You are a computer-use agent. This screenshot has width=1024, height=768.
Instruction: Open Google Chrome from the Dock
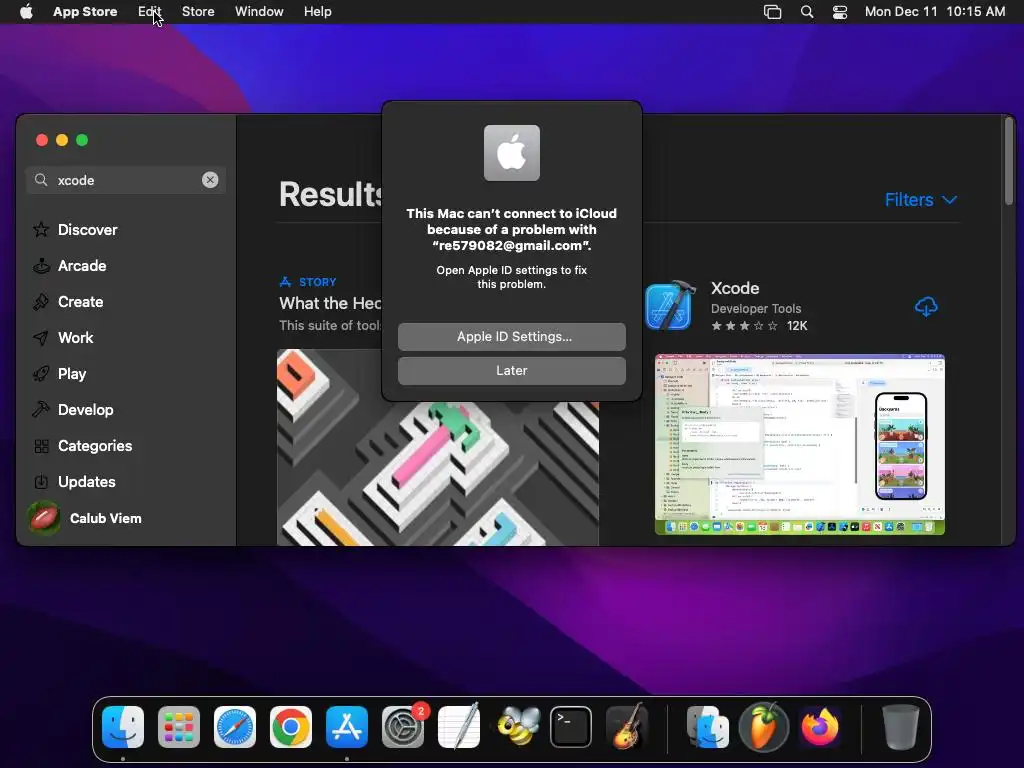click(291, 726)
